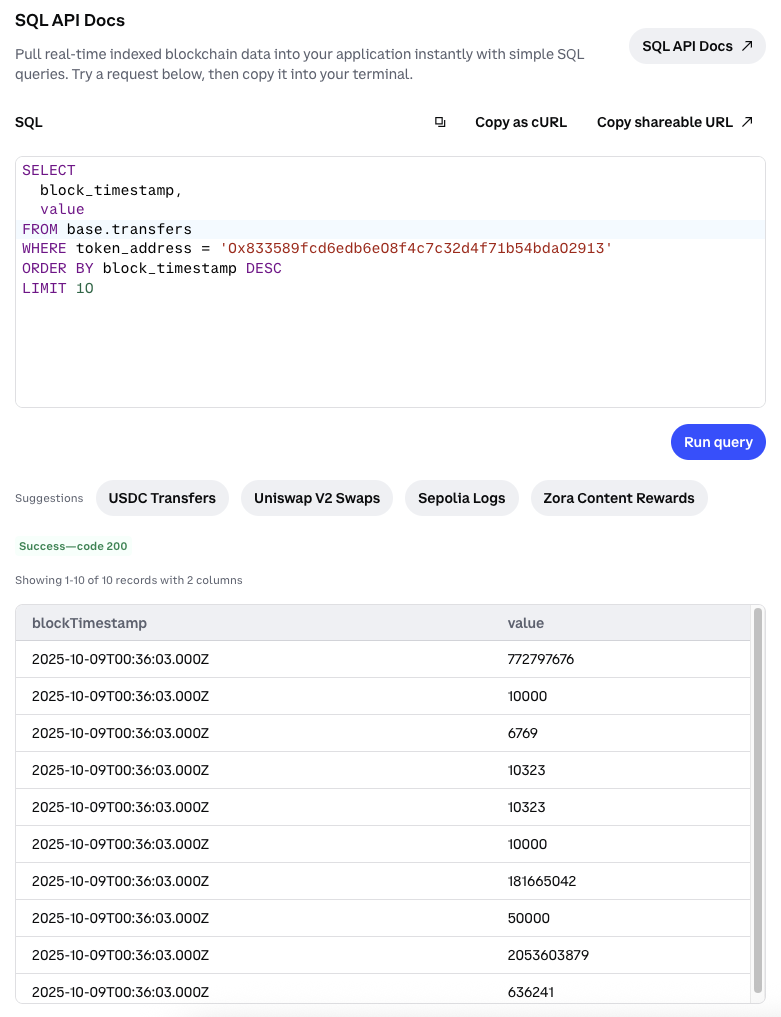This screenshot has height=1017, width=781.
Task: Click Copy as cURL
Action: click(x=521, y=122)
